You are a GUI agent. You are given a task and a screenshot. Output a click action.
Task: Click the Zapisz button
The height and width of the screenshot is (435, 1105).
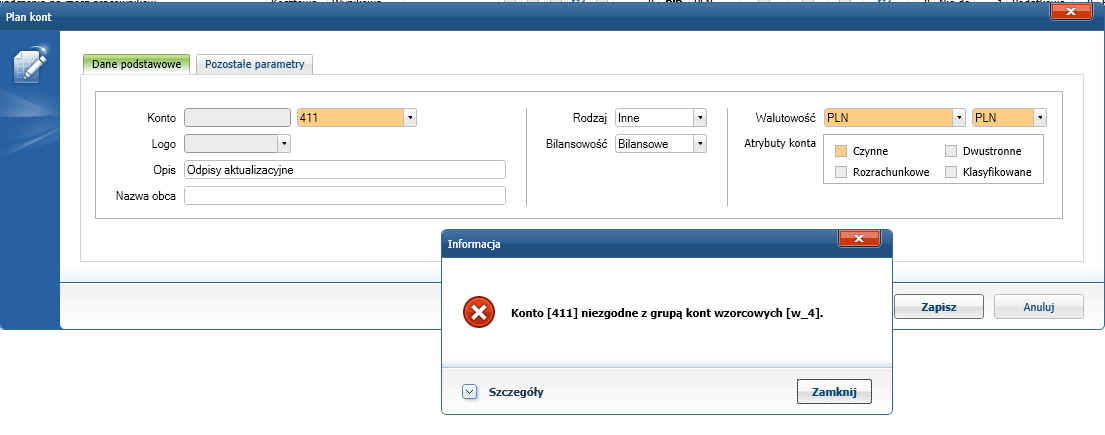[x=938, y=306]
